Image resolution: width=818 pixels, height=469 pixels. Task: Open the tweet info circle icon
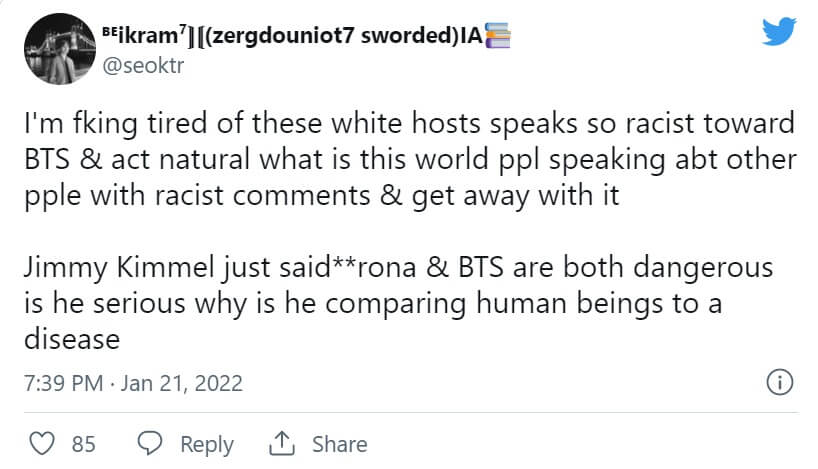coord(779,382)
